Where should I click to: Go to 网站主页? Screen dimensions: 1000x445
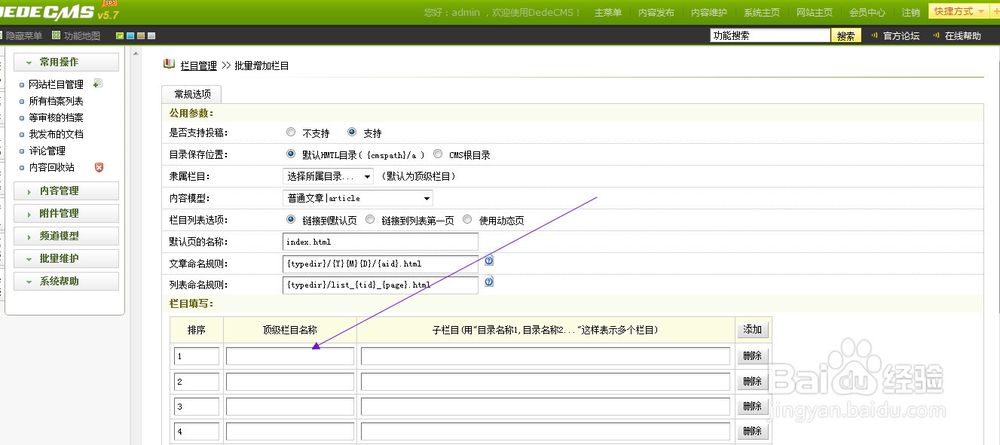[x=814, y=12]
